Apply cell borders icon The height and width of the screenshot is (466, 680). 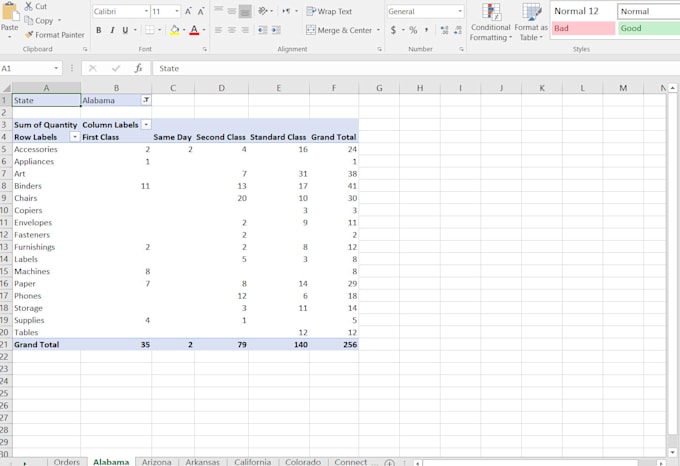pos(150,30)
